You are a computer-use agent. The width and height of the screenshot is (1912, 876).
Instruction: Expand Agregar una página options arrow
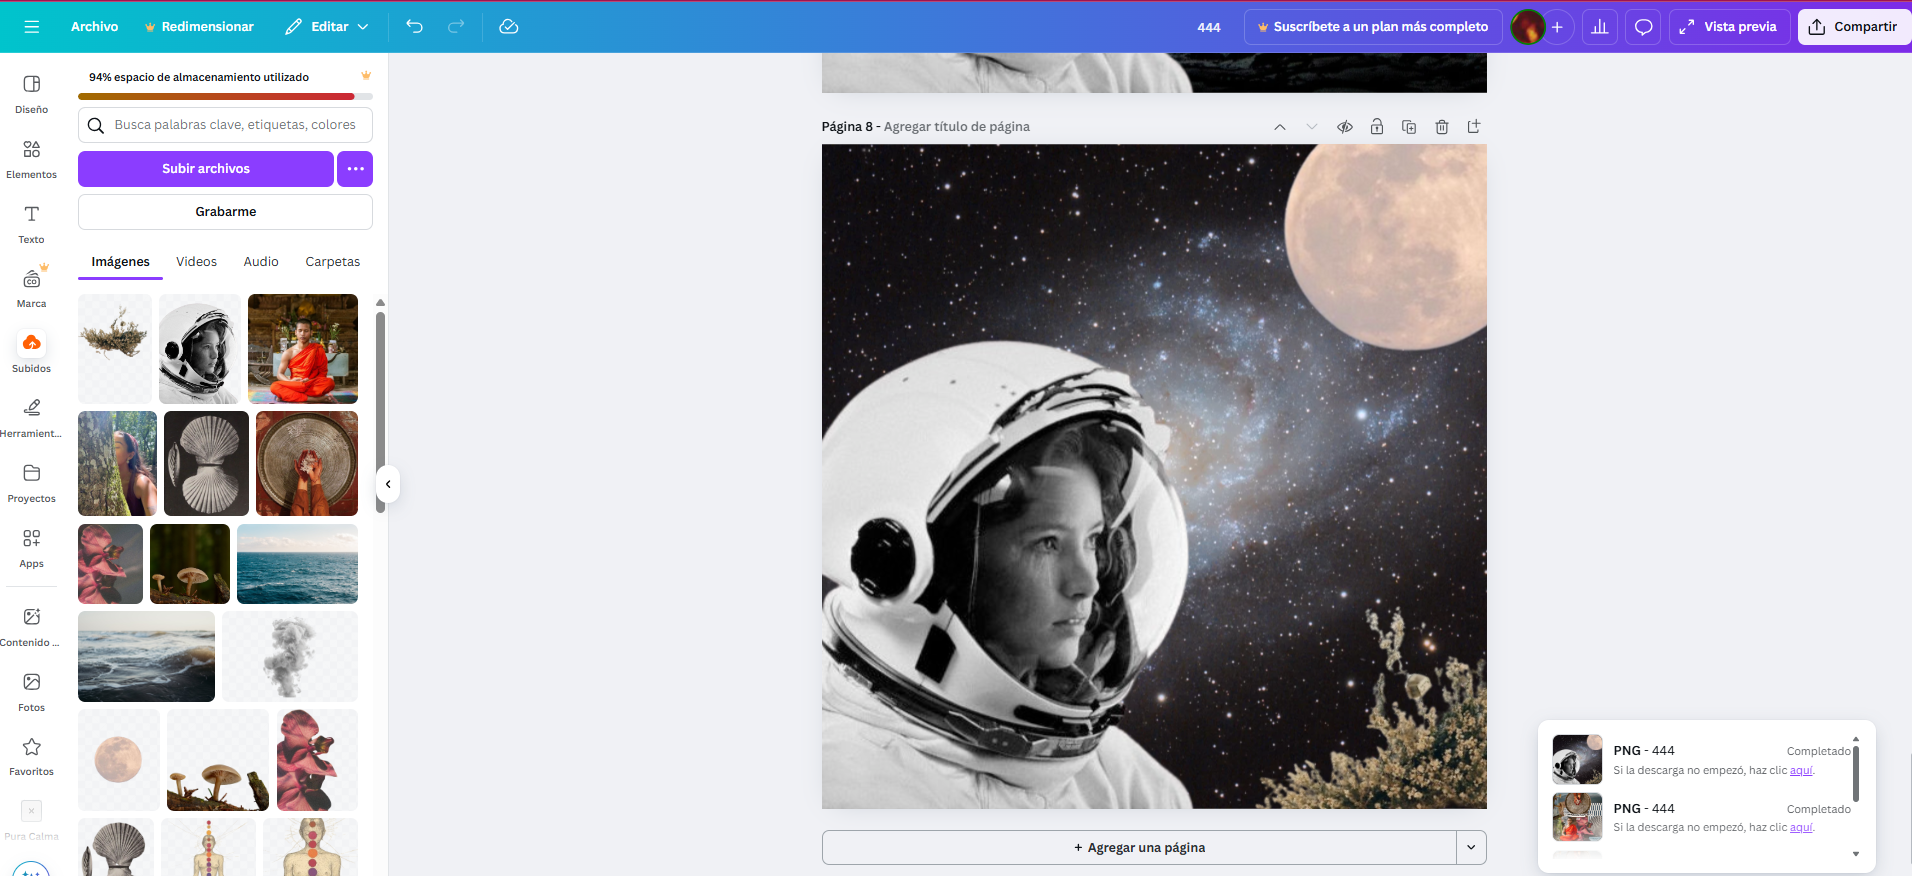1471,847
